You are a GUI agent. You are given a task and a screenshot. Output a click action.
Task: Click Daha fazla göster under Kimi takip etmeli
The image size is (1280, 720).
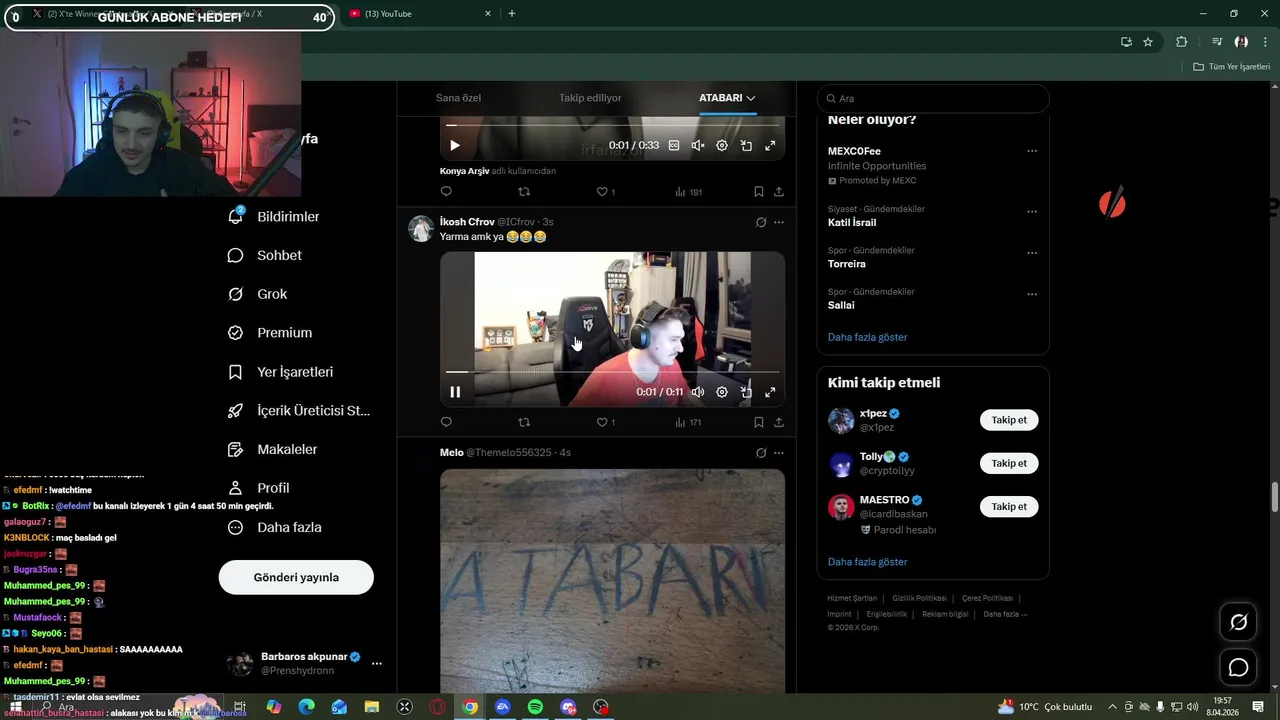867,562
